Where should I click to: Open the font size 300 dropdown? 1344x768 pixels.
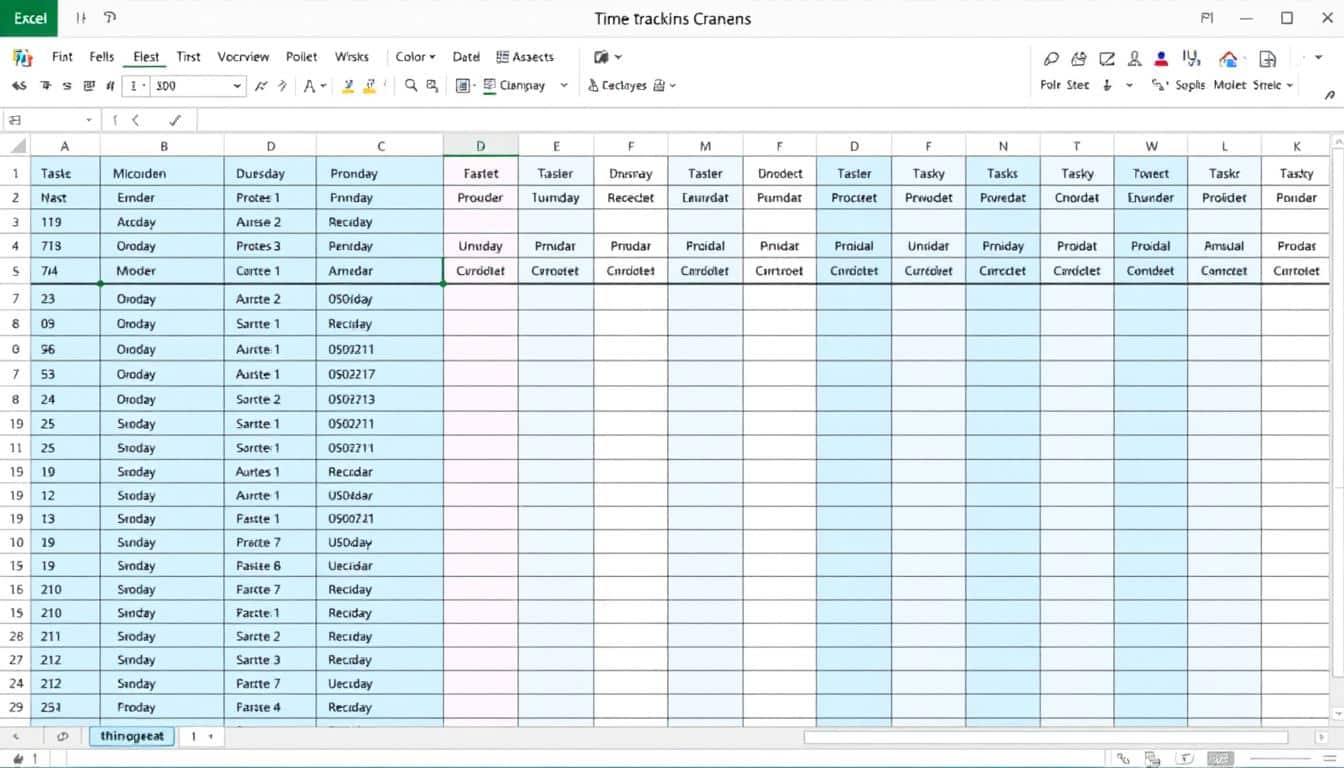[237, 86]
